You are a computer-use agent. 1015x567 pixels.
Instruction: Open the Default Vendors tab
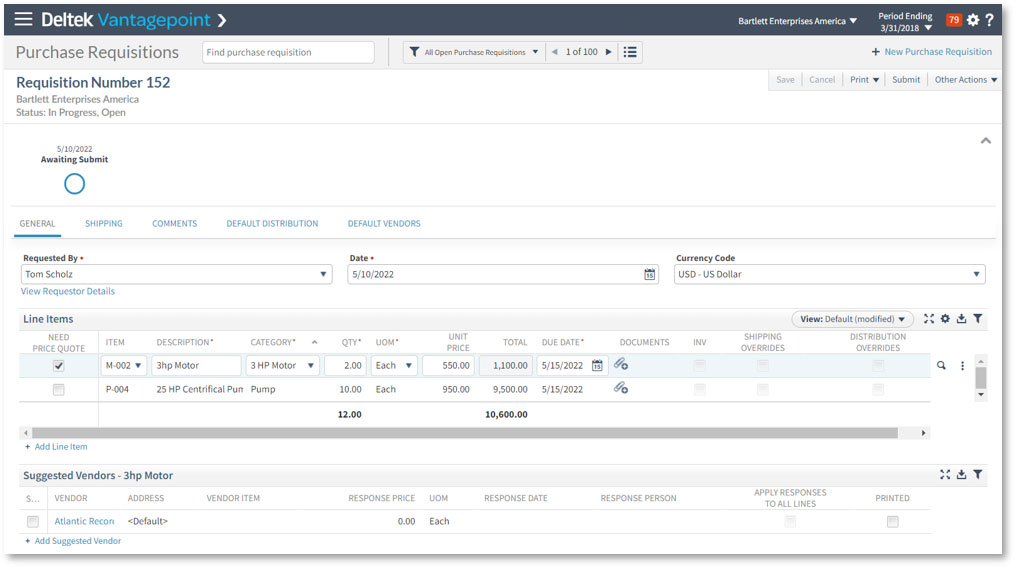point(384,224)
